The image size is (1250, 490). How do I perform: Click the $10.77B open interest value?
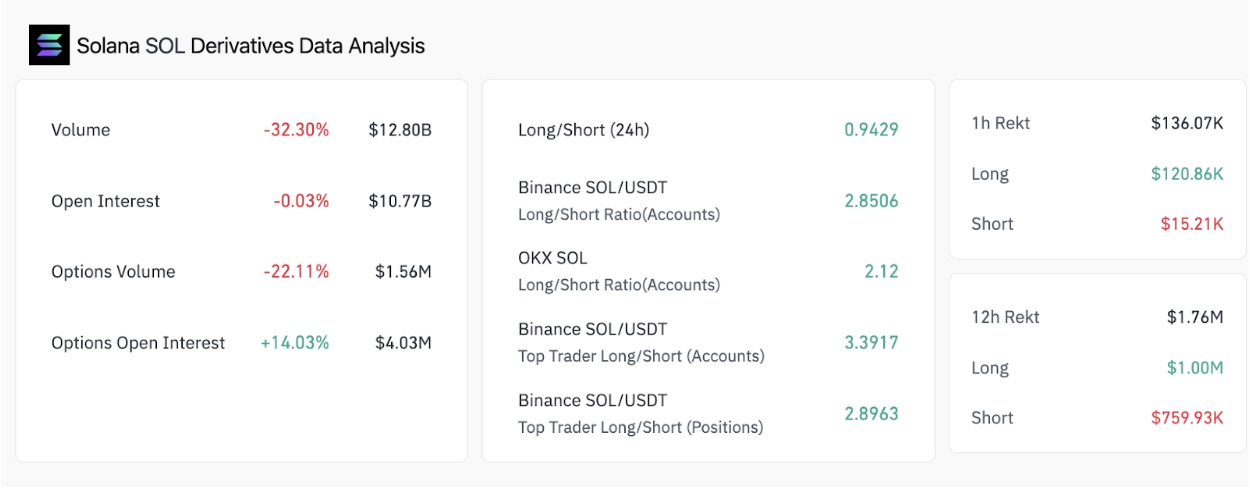(400, 201)
